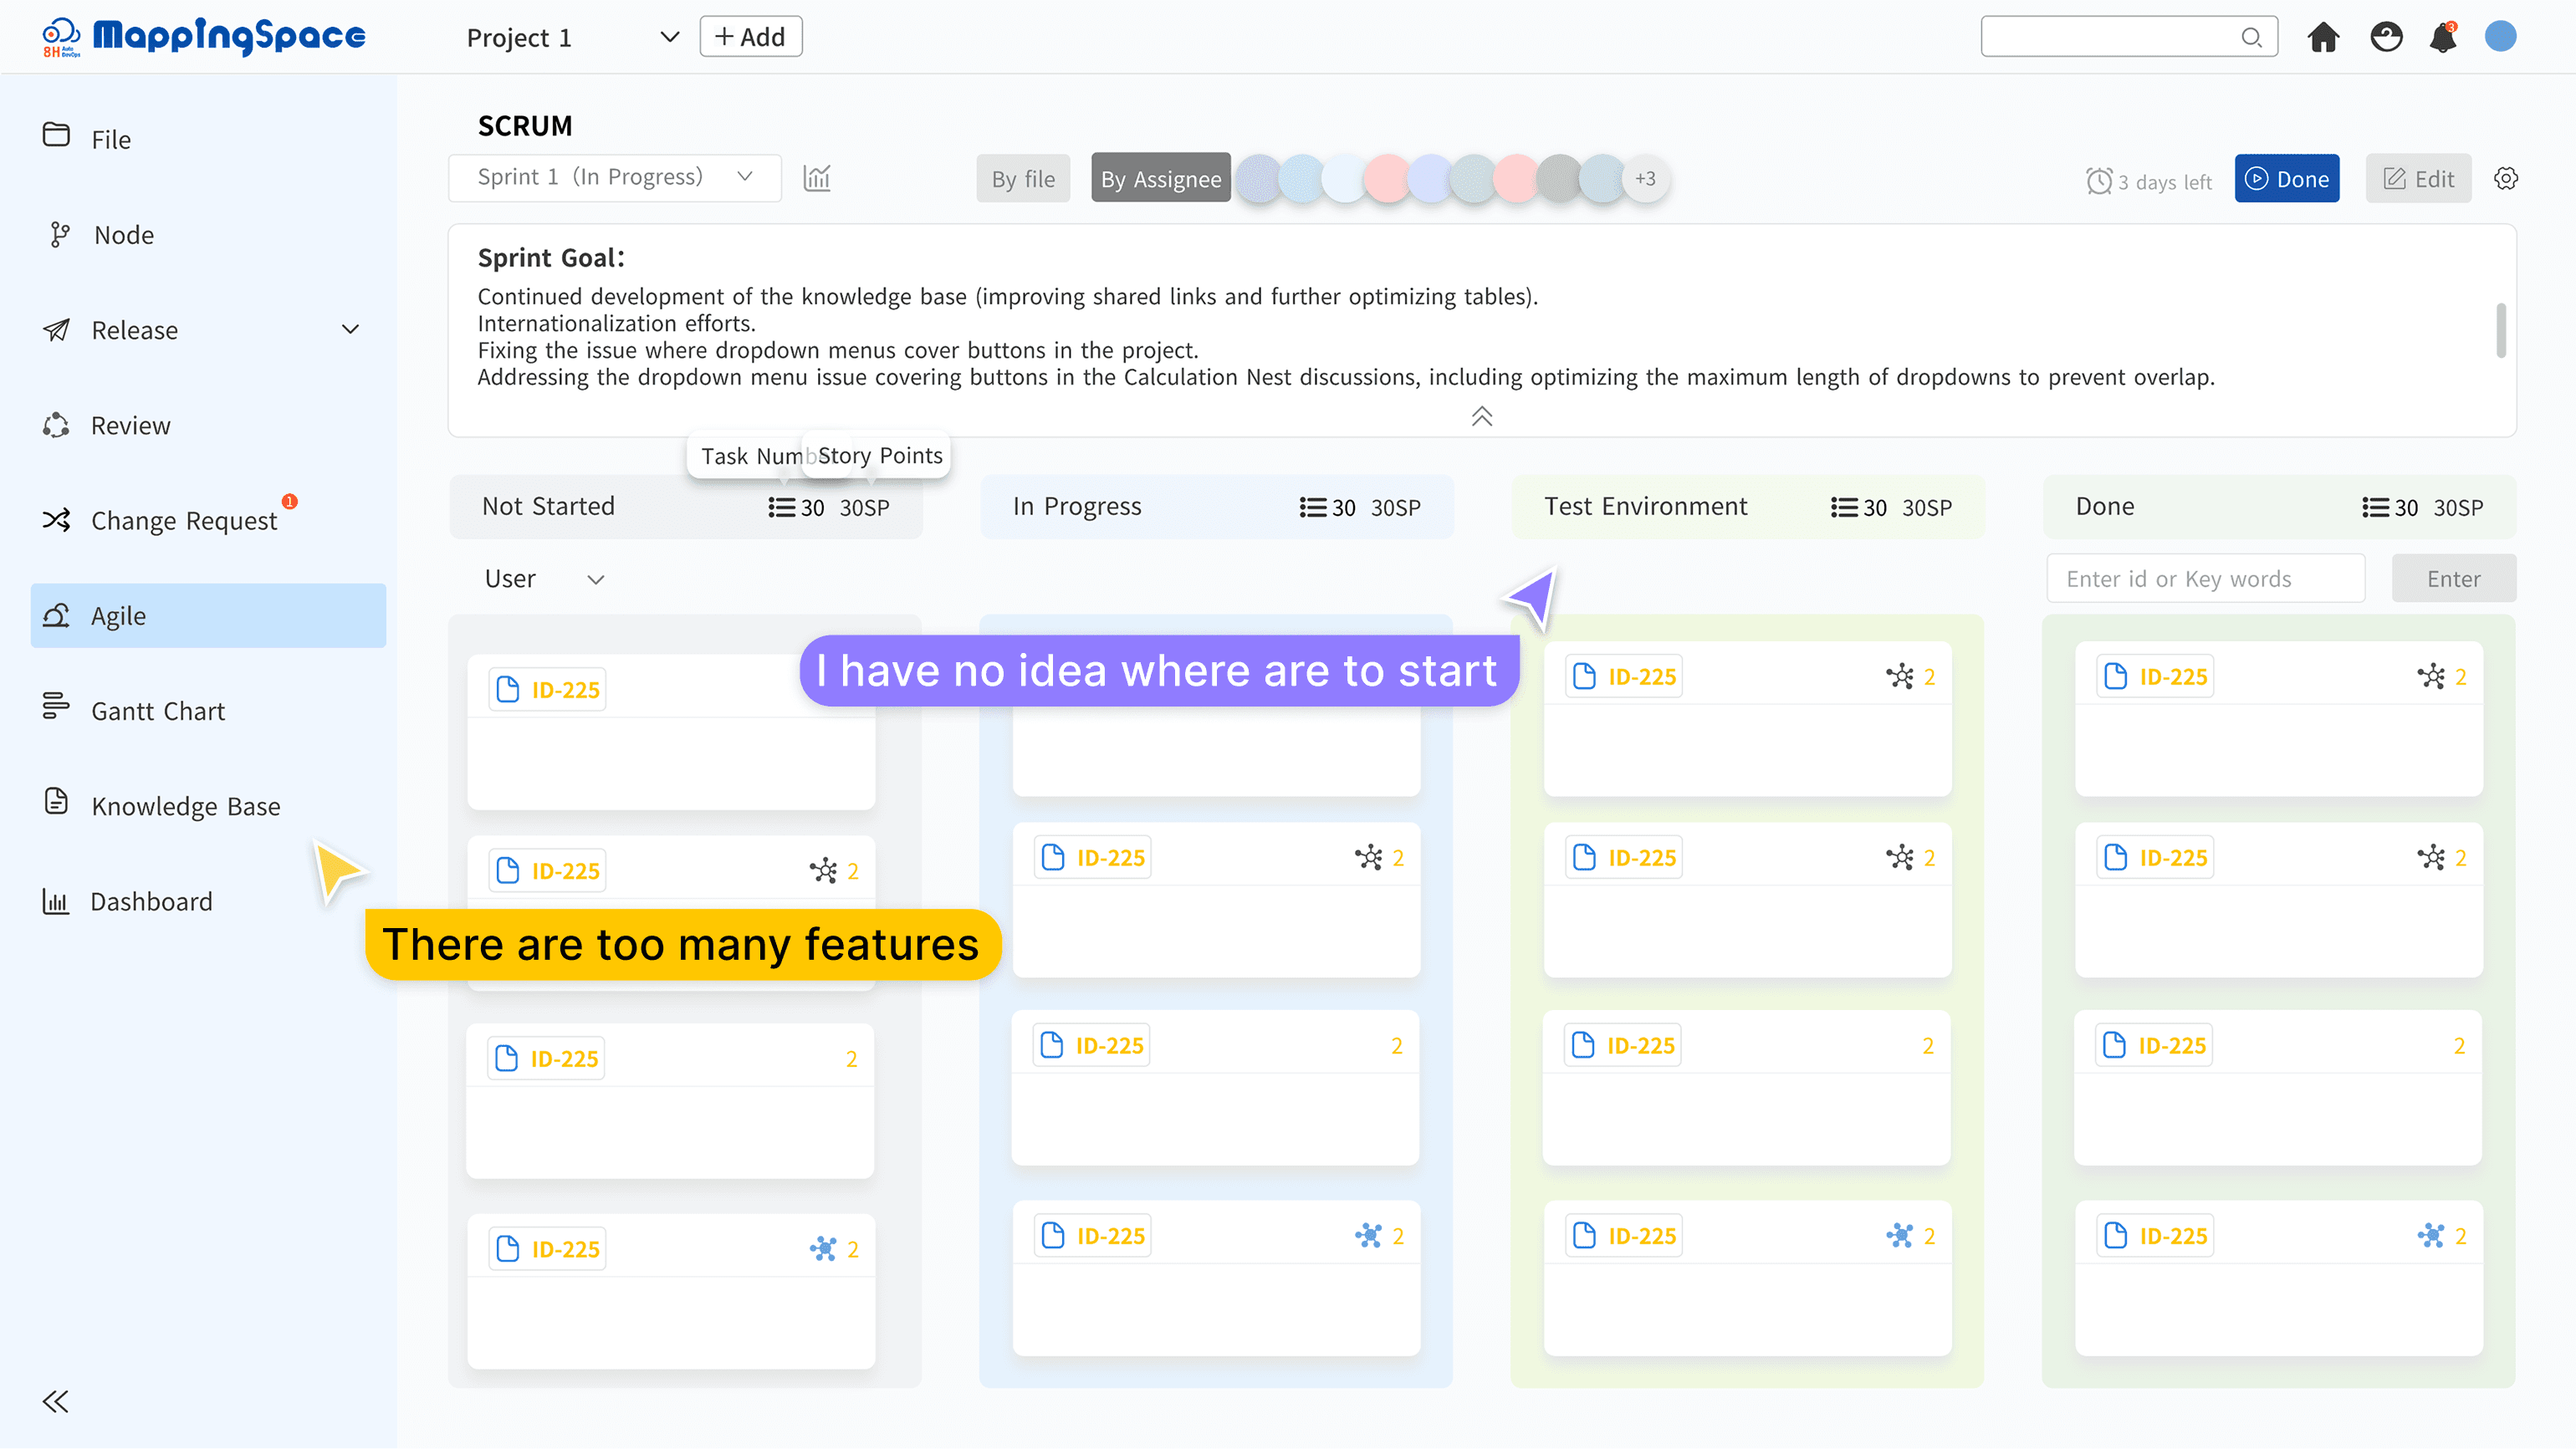Image resolution: width=2576 pixels, height=1449 pixels.
Task: Open the sprint burndown chart icon
Action: (817, 178)
